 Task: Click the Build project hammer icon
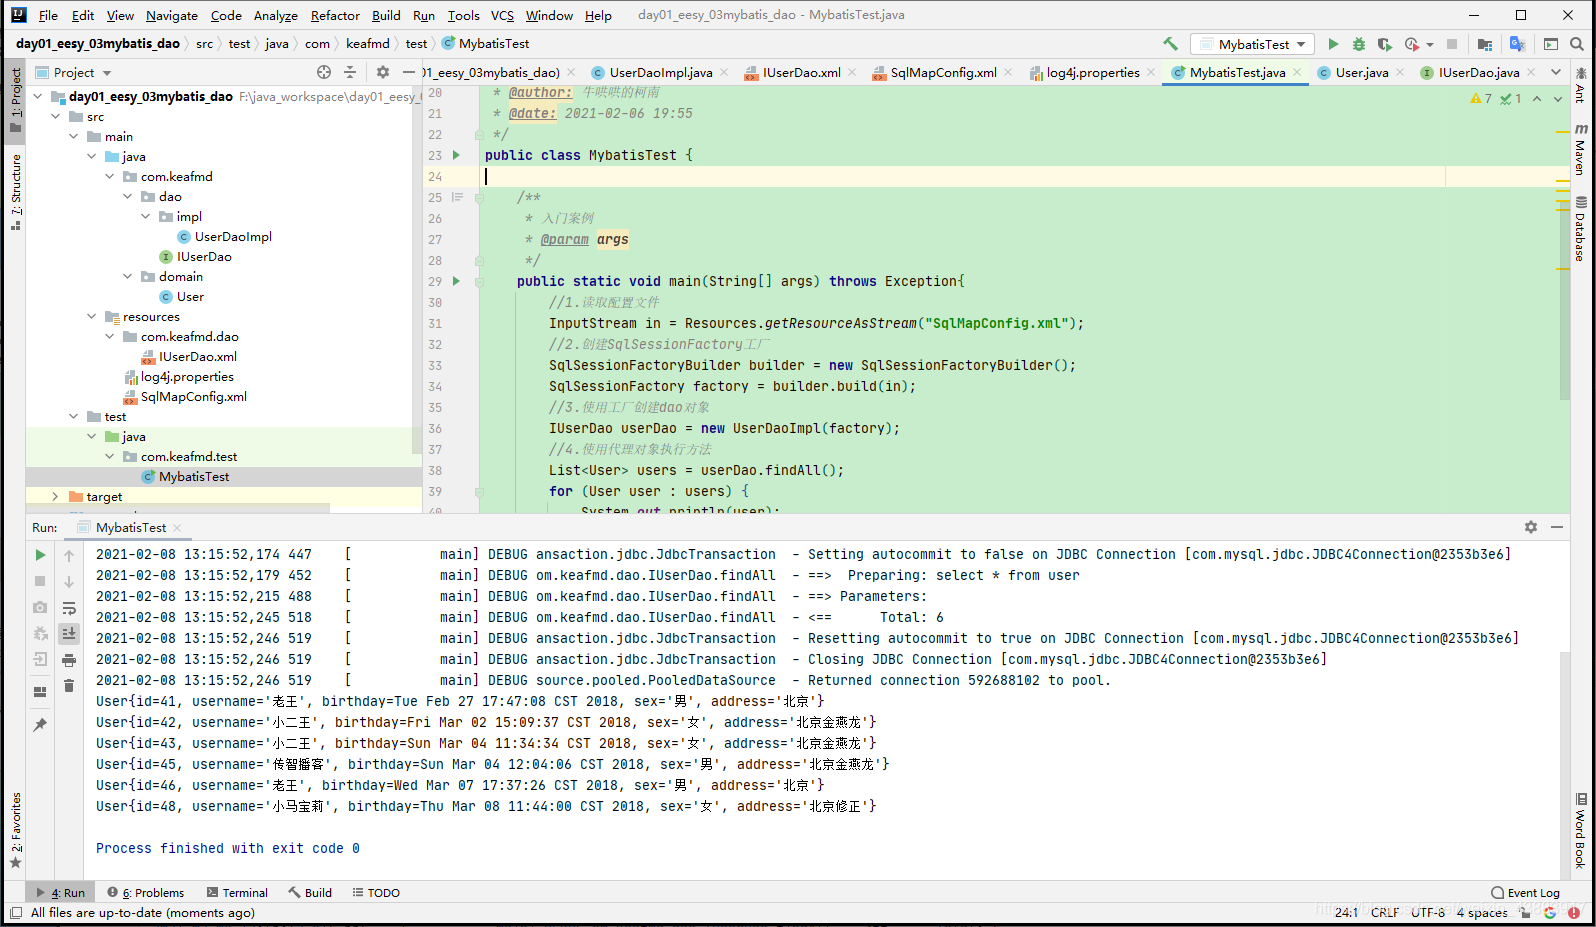click(x=1170, y=44)
